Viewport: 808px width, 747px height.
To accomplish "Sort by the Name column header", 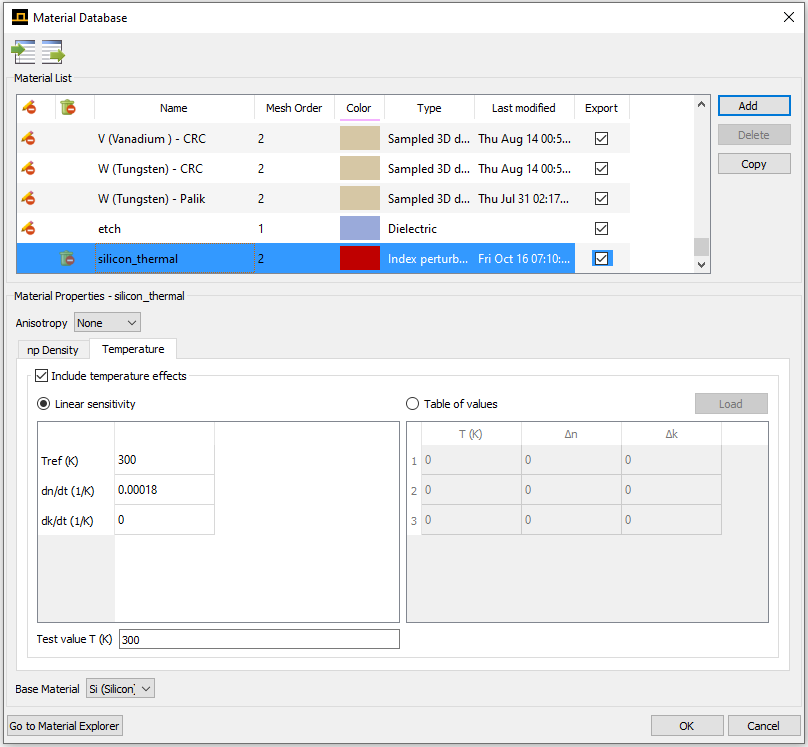I will (174, 108).
